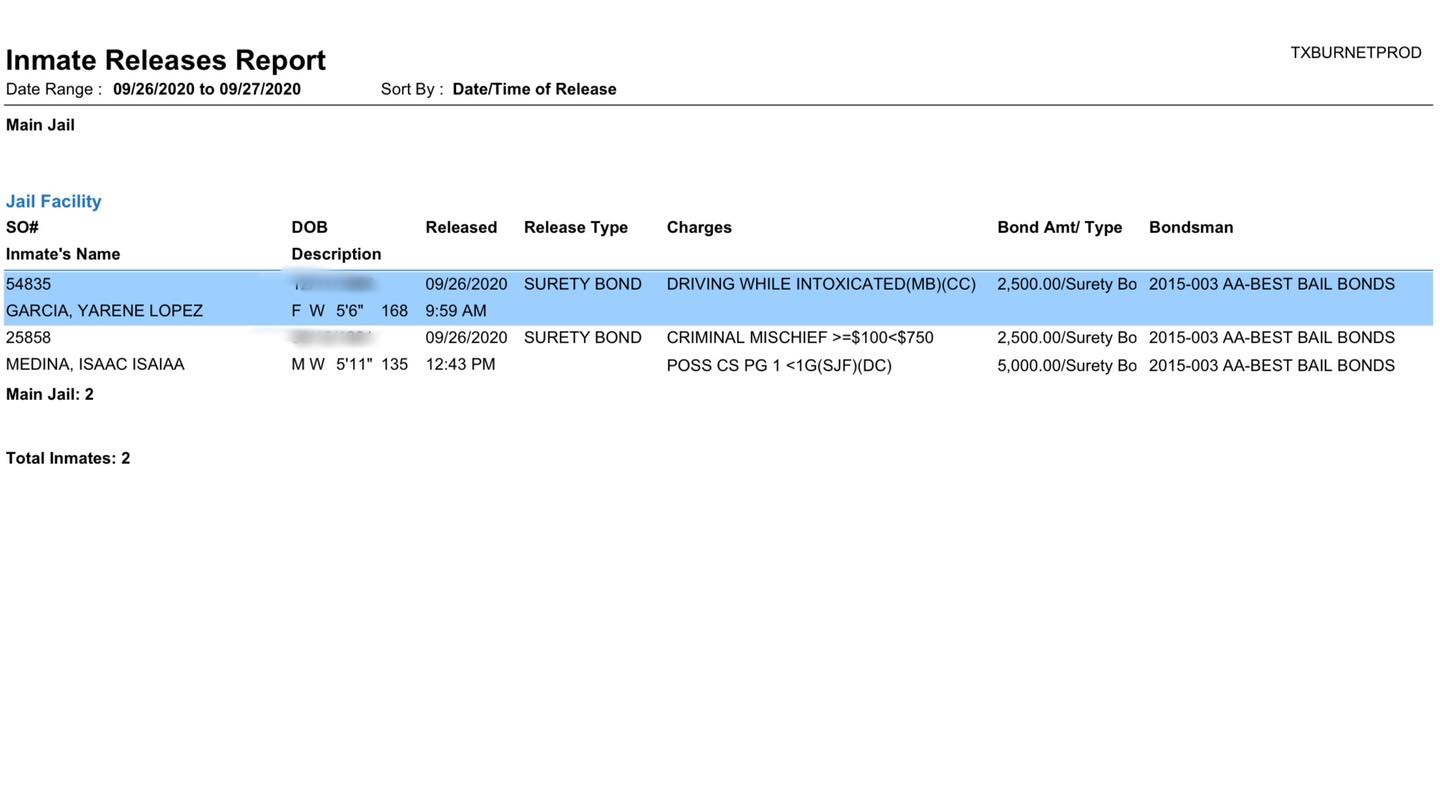Click the Description header

pyautogui.click(x=336, y=254)
